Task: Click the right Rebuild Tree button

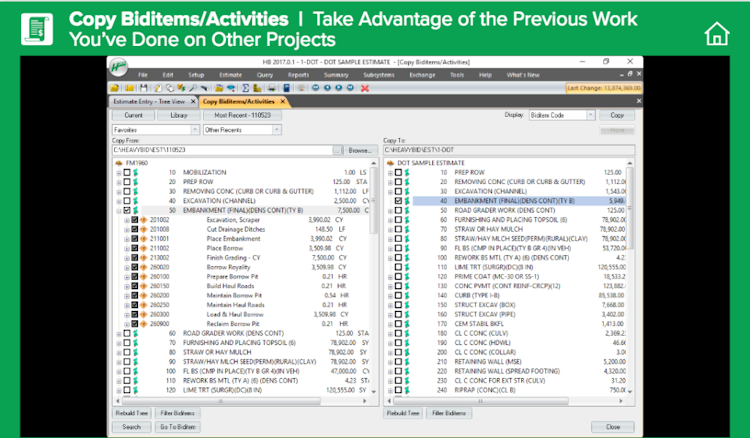Action: [403, 413]
